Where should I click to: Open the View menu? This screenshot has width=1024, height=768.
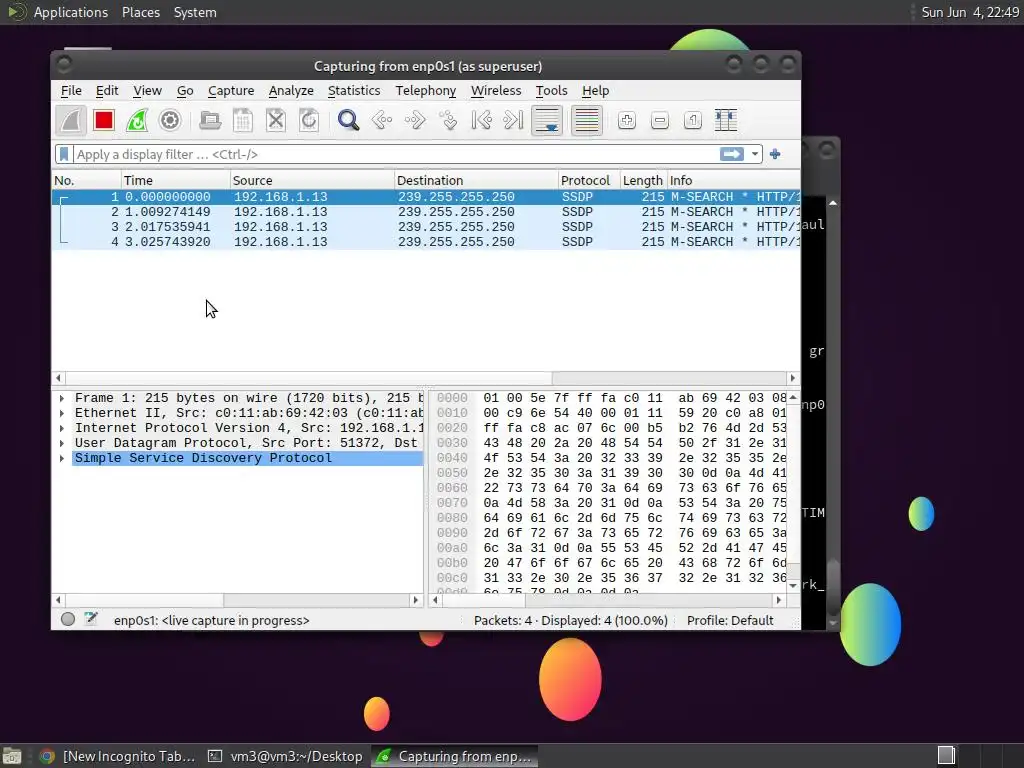point(148,91)
